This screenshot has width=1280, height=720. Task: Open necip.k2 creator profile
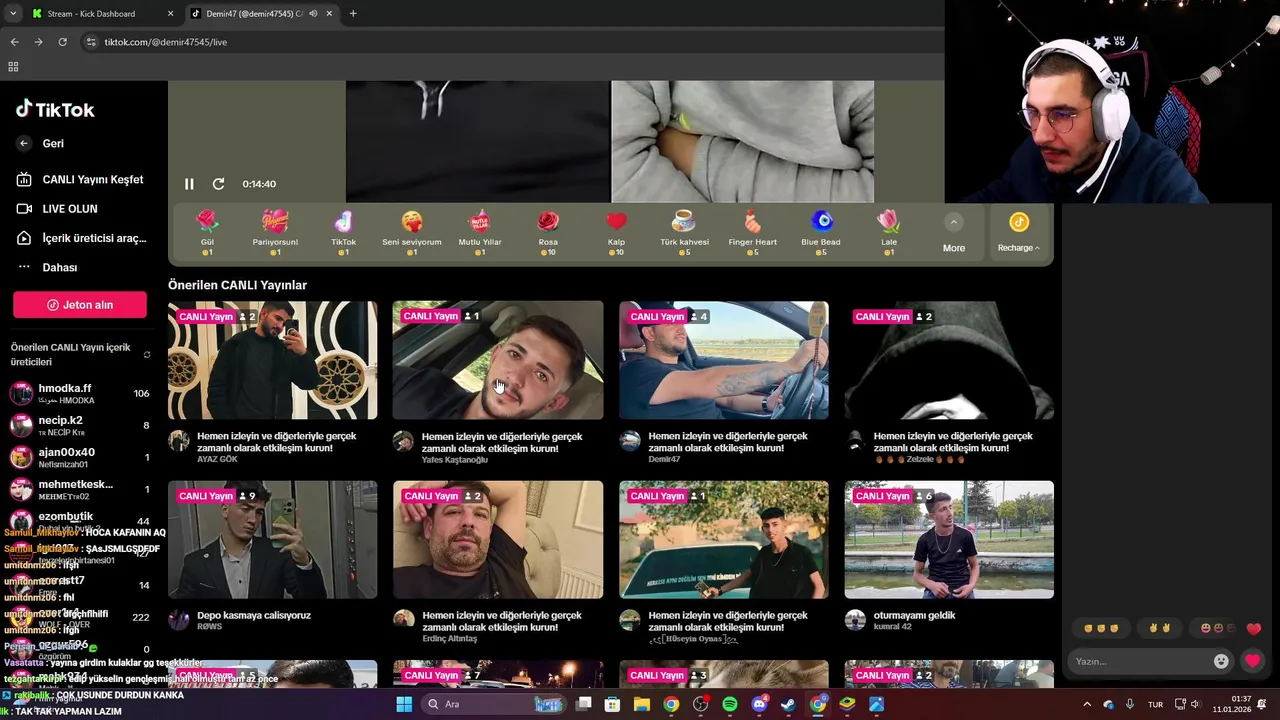(80, 425)
